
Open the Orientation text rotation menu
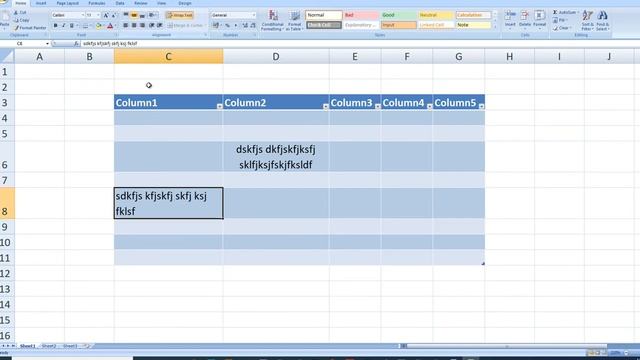point(153,15)
